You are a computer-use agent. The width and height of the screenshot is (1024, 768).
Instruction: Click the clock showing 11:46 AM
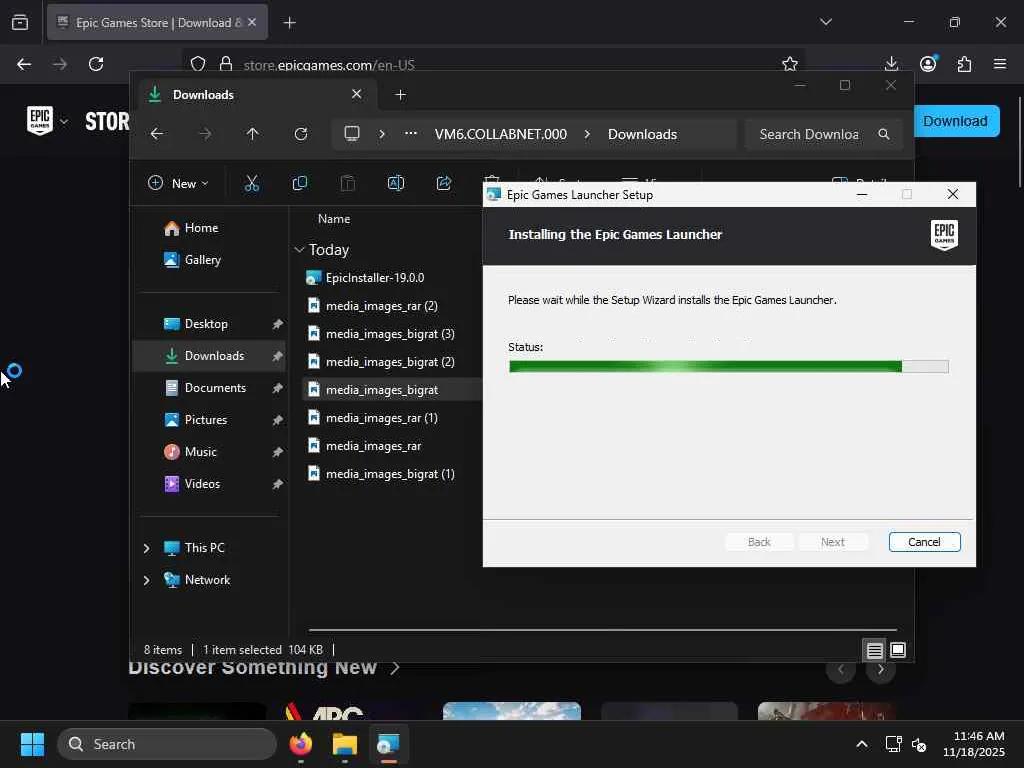click(978, 736)
